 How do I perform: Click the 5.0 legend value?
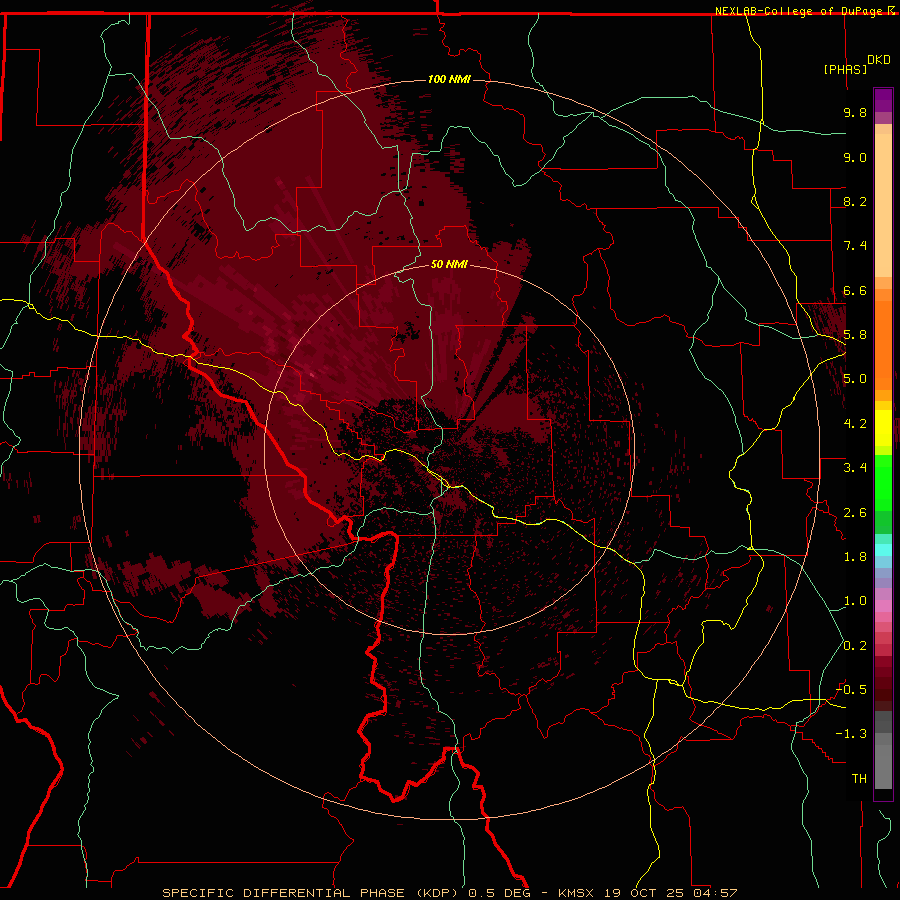click(855, 379)
